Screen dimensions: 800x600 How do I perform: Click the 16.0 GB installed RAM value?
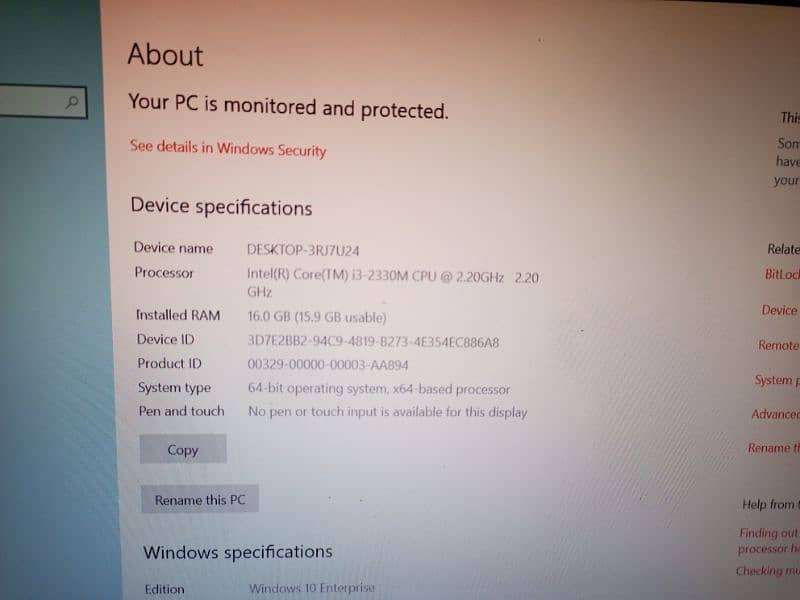click(316, 317)
